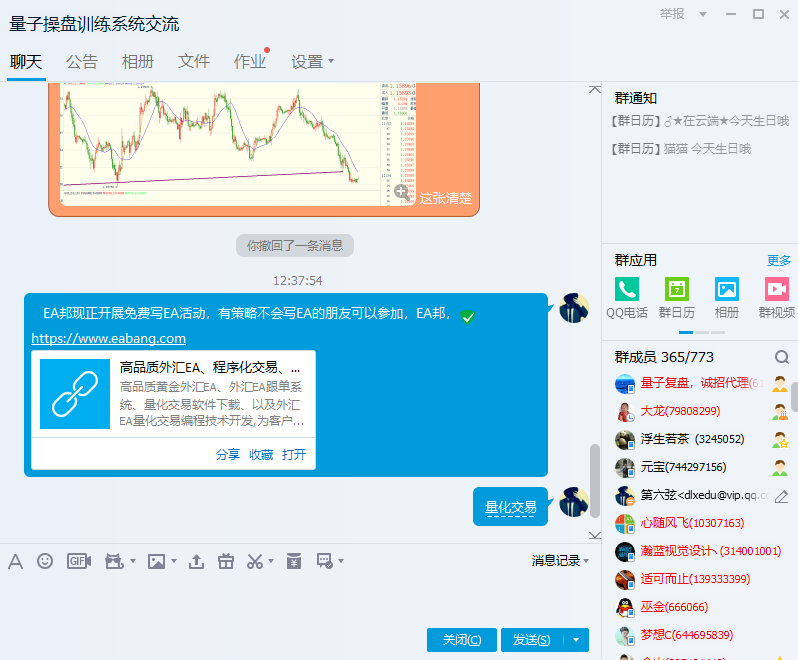Open dropdown arrow next to 举报
The width and height of the screenshot is (798, 660).
pyautogui.click(x=703, y=14)
